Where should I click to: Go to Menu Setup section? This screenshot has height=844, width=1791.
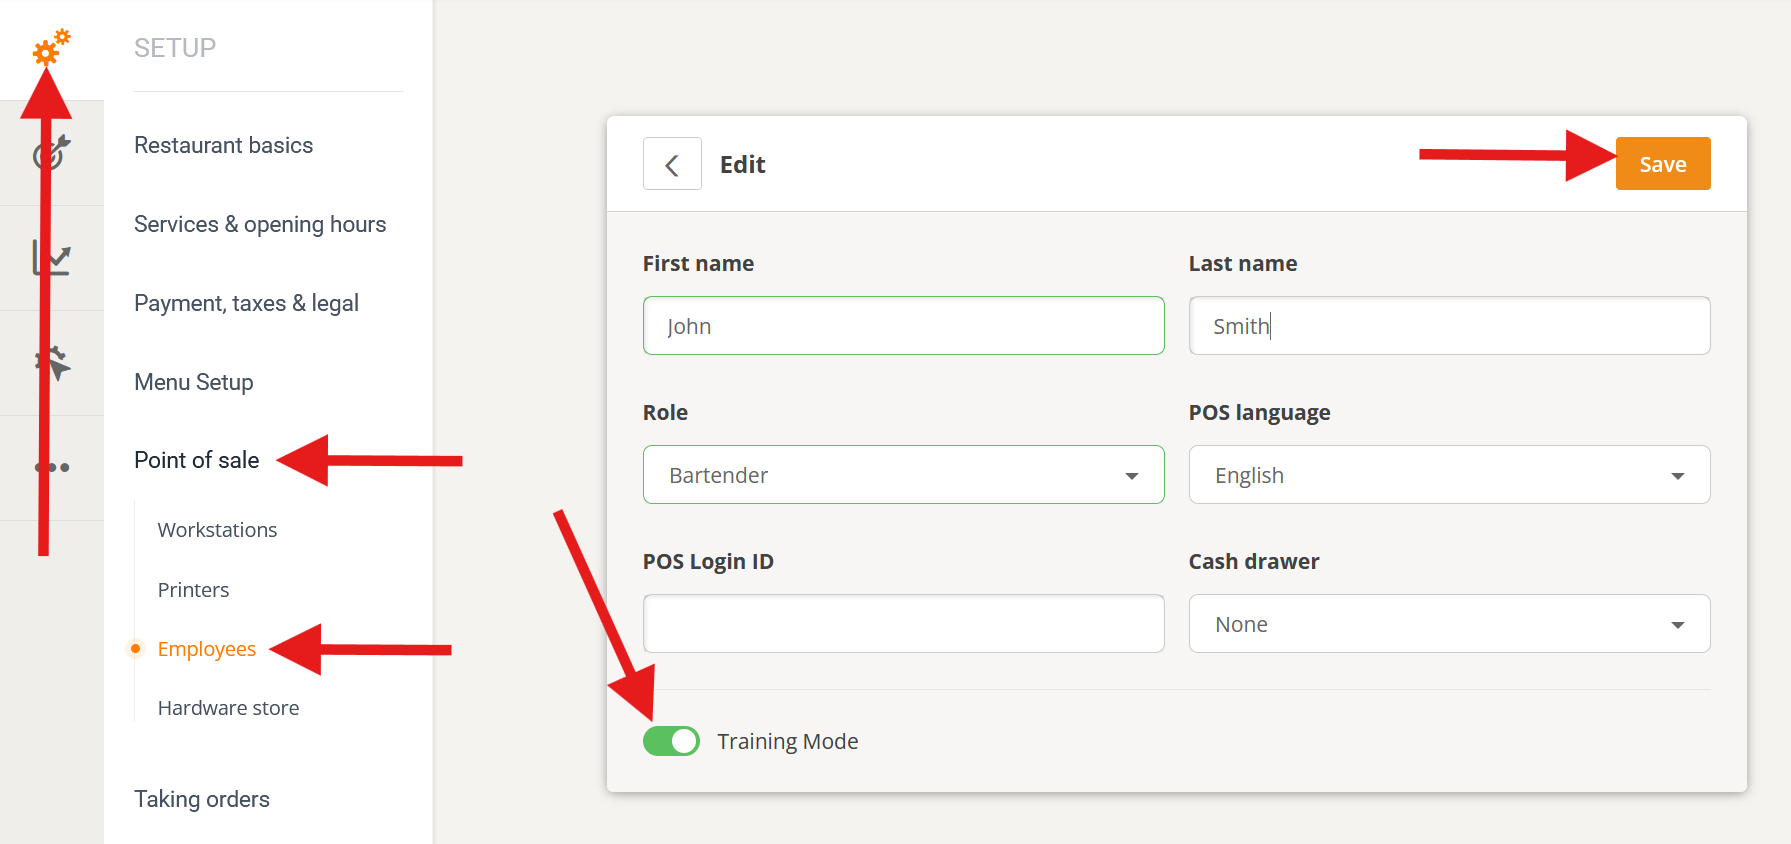194,383
